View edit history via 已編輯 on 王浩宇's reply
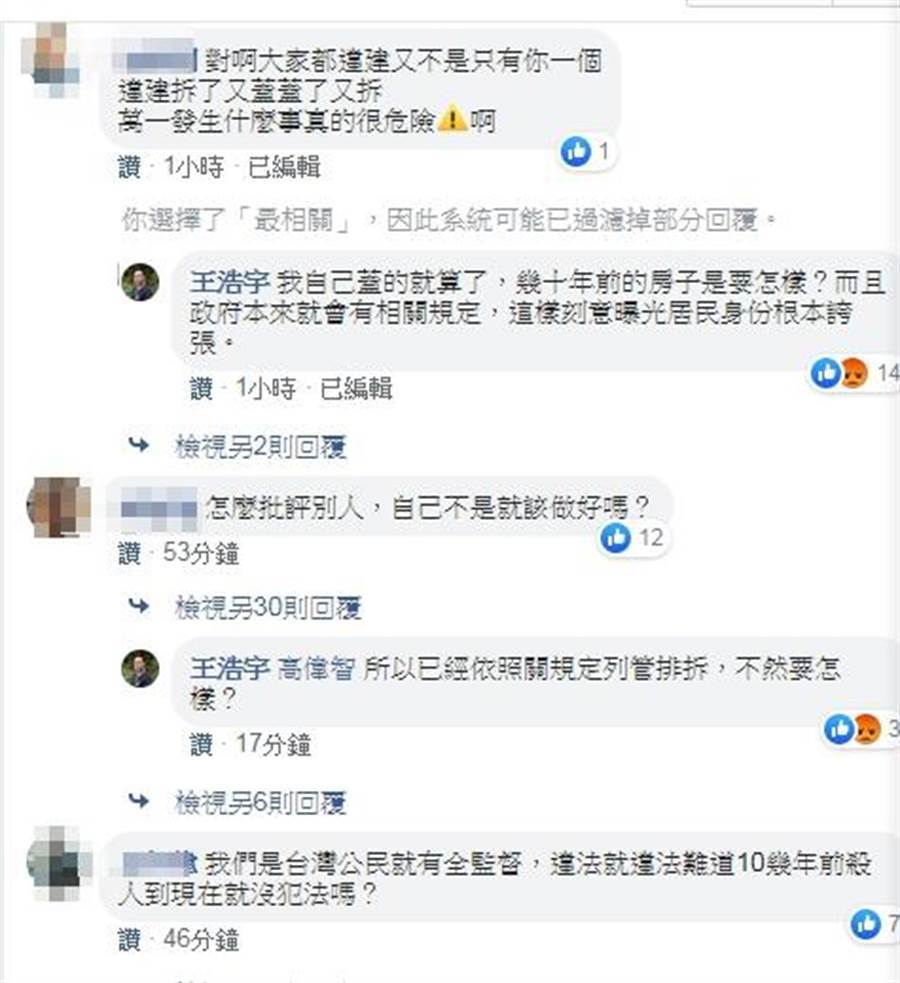The height and width of the screenshot is (983, 900). click(356, 389)
